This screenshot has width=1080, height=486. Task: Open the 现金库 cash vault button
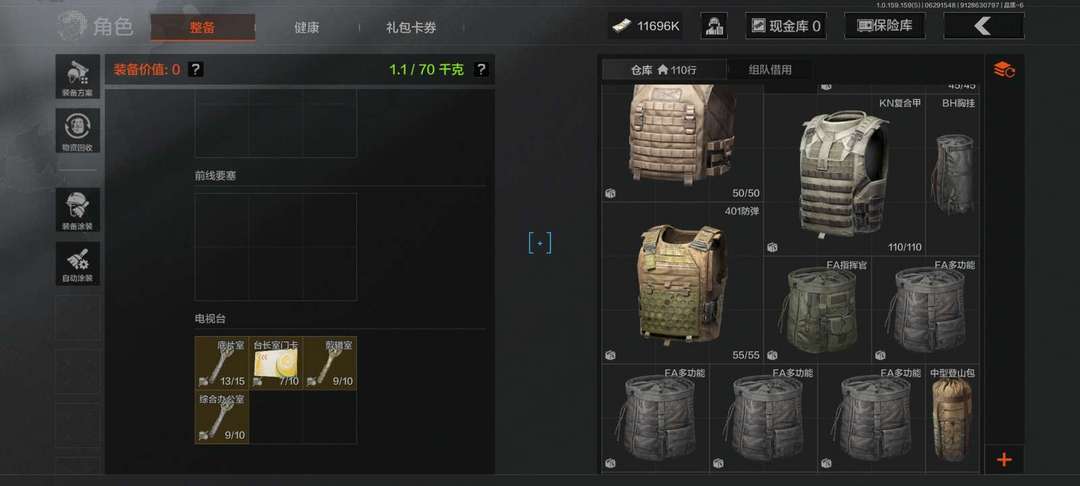(x=786, y=26)
